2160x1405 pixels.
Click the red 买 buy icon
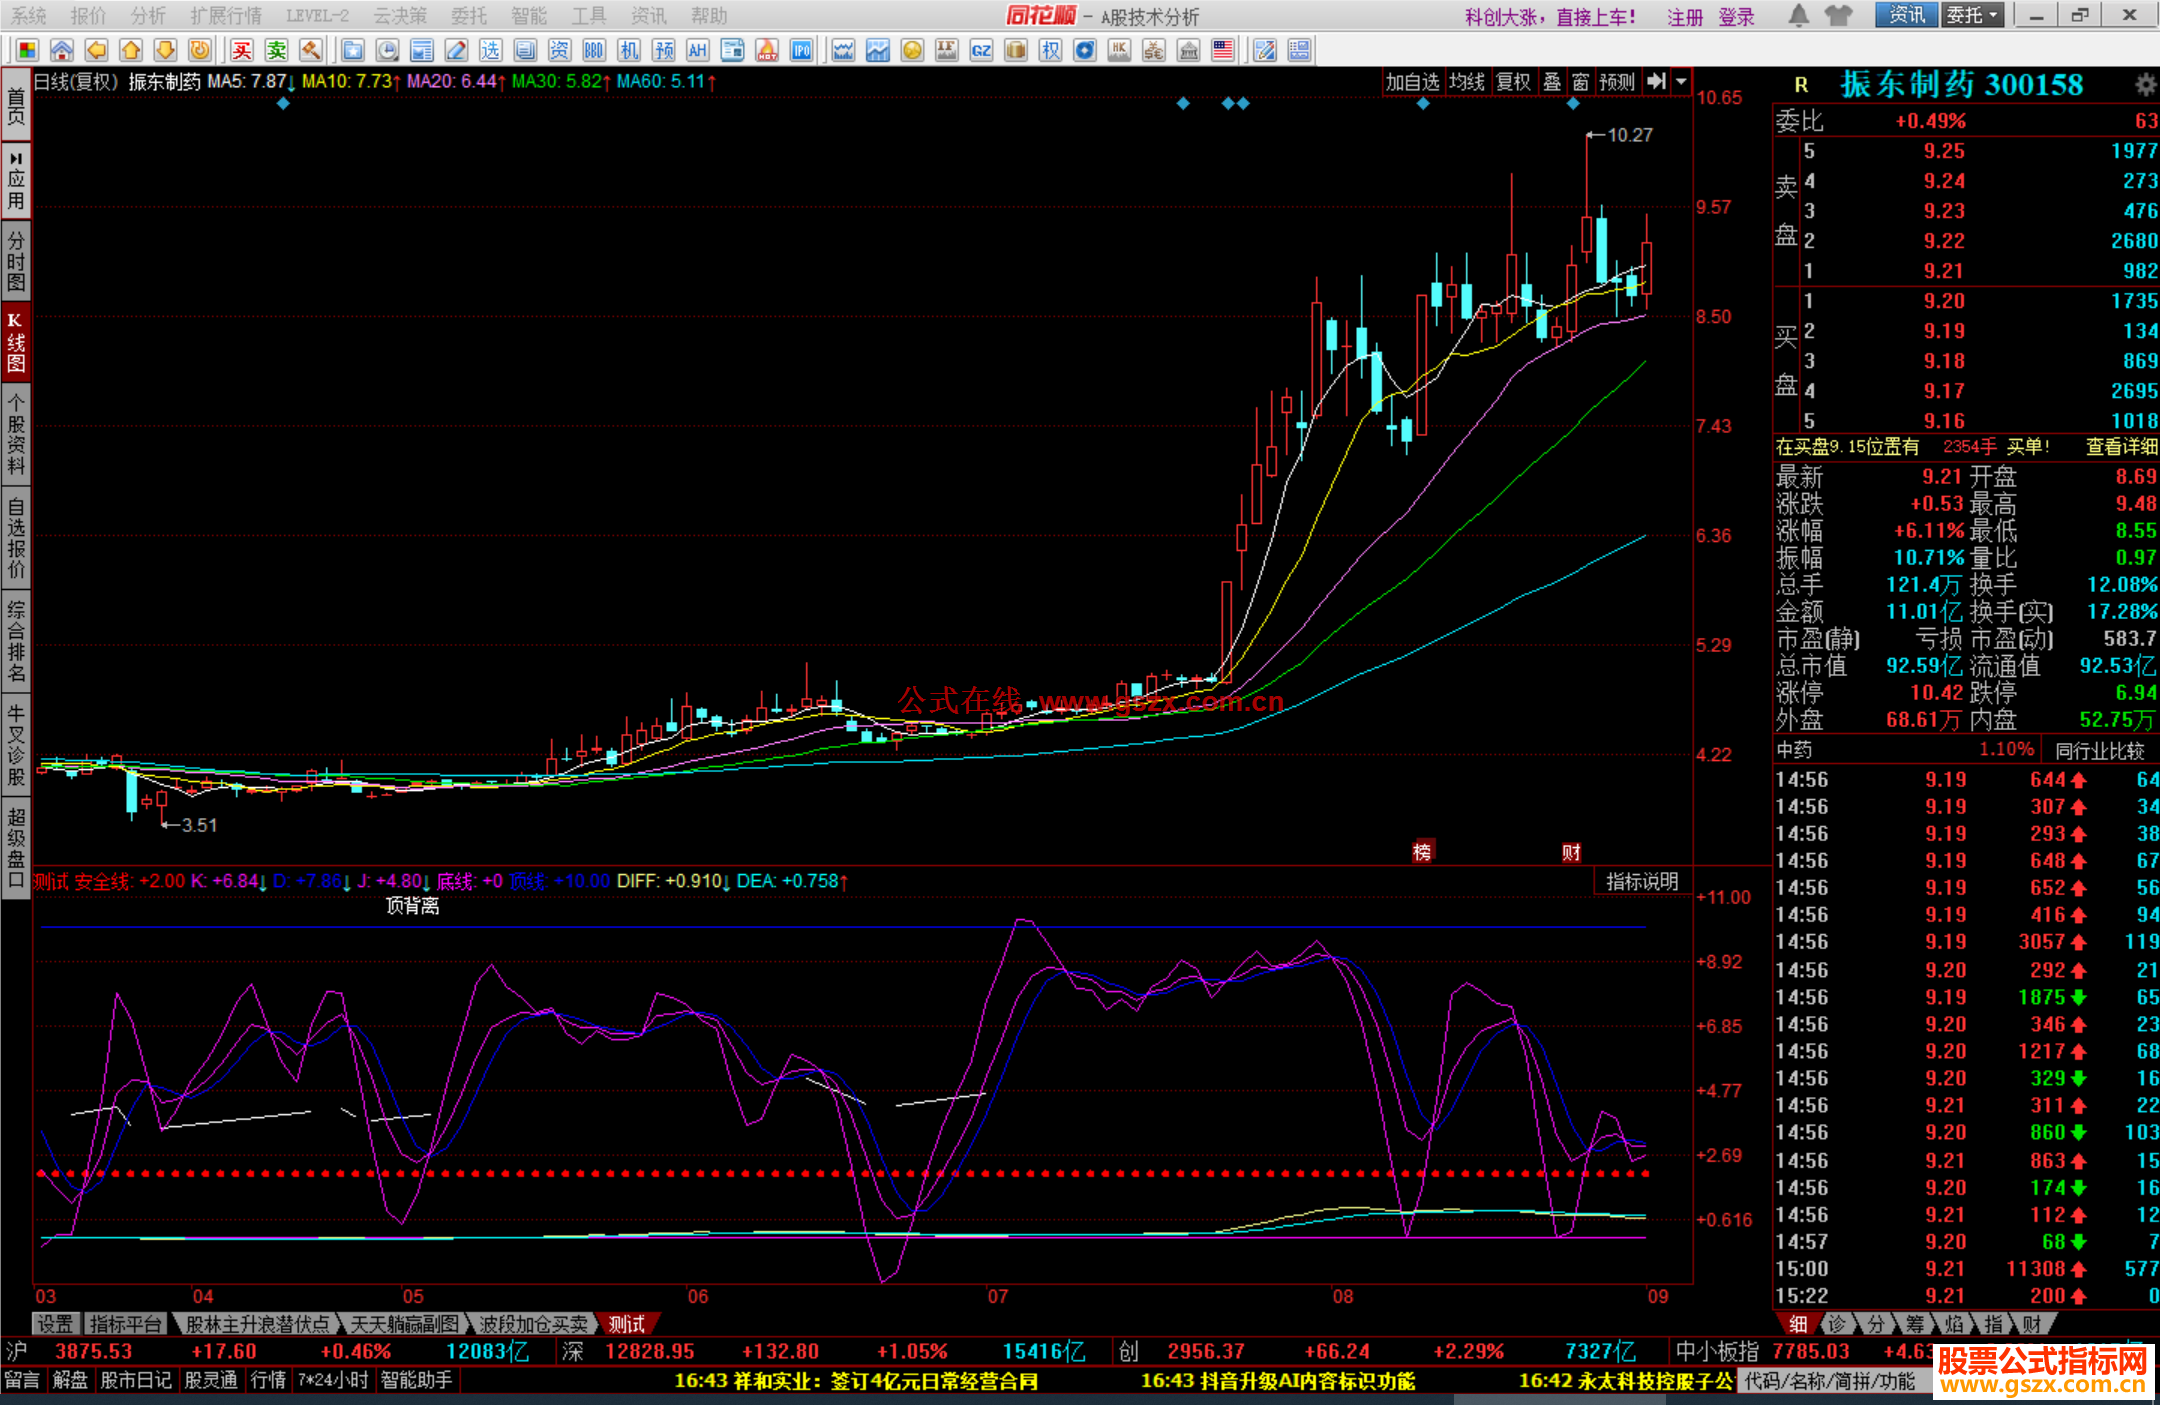pyautogui.click(x=242, y=50)
